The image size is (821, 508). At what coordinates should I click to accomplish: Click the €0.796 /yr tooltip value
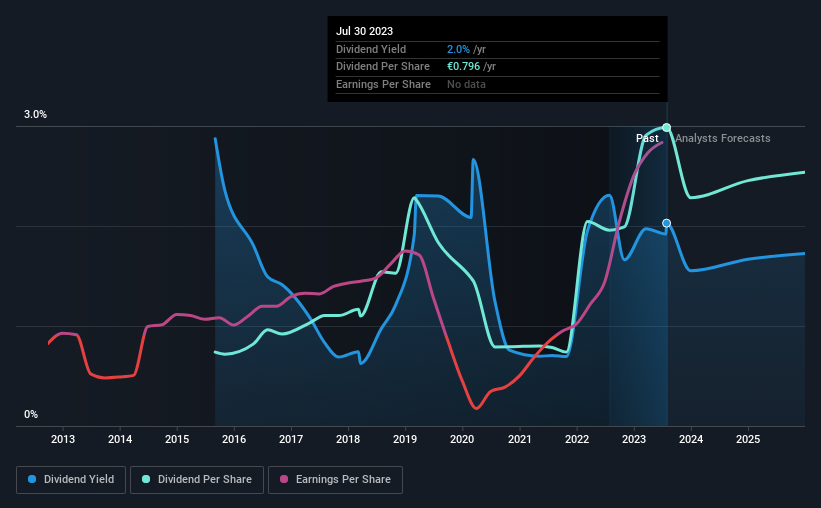(x=471, y=67)
